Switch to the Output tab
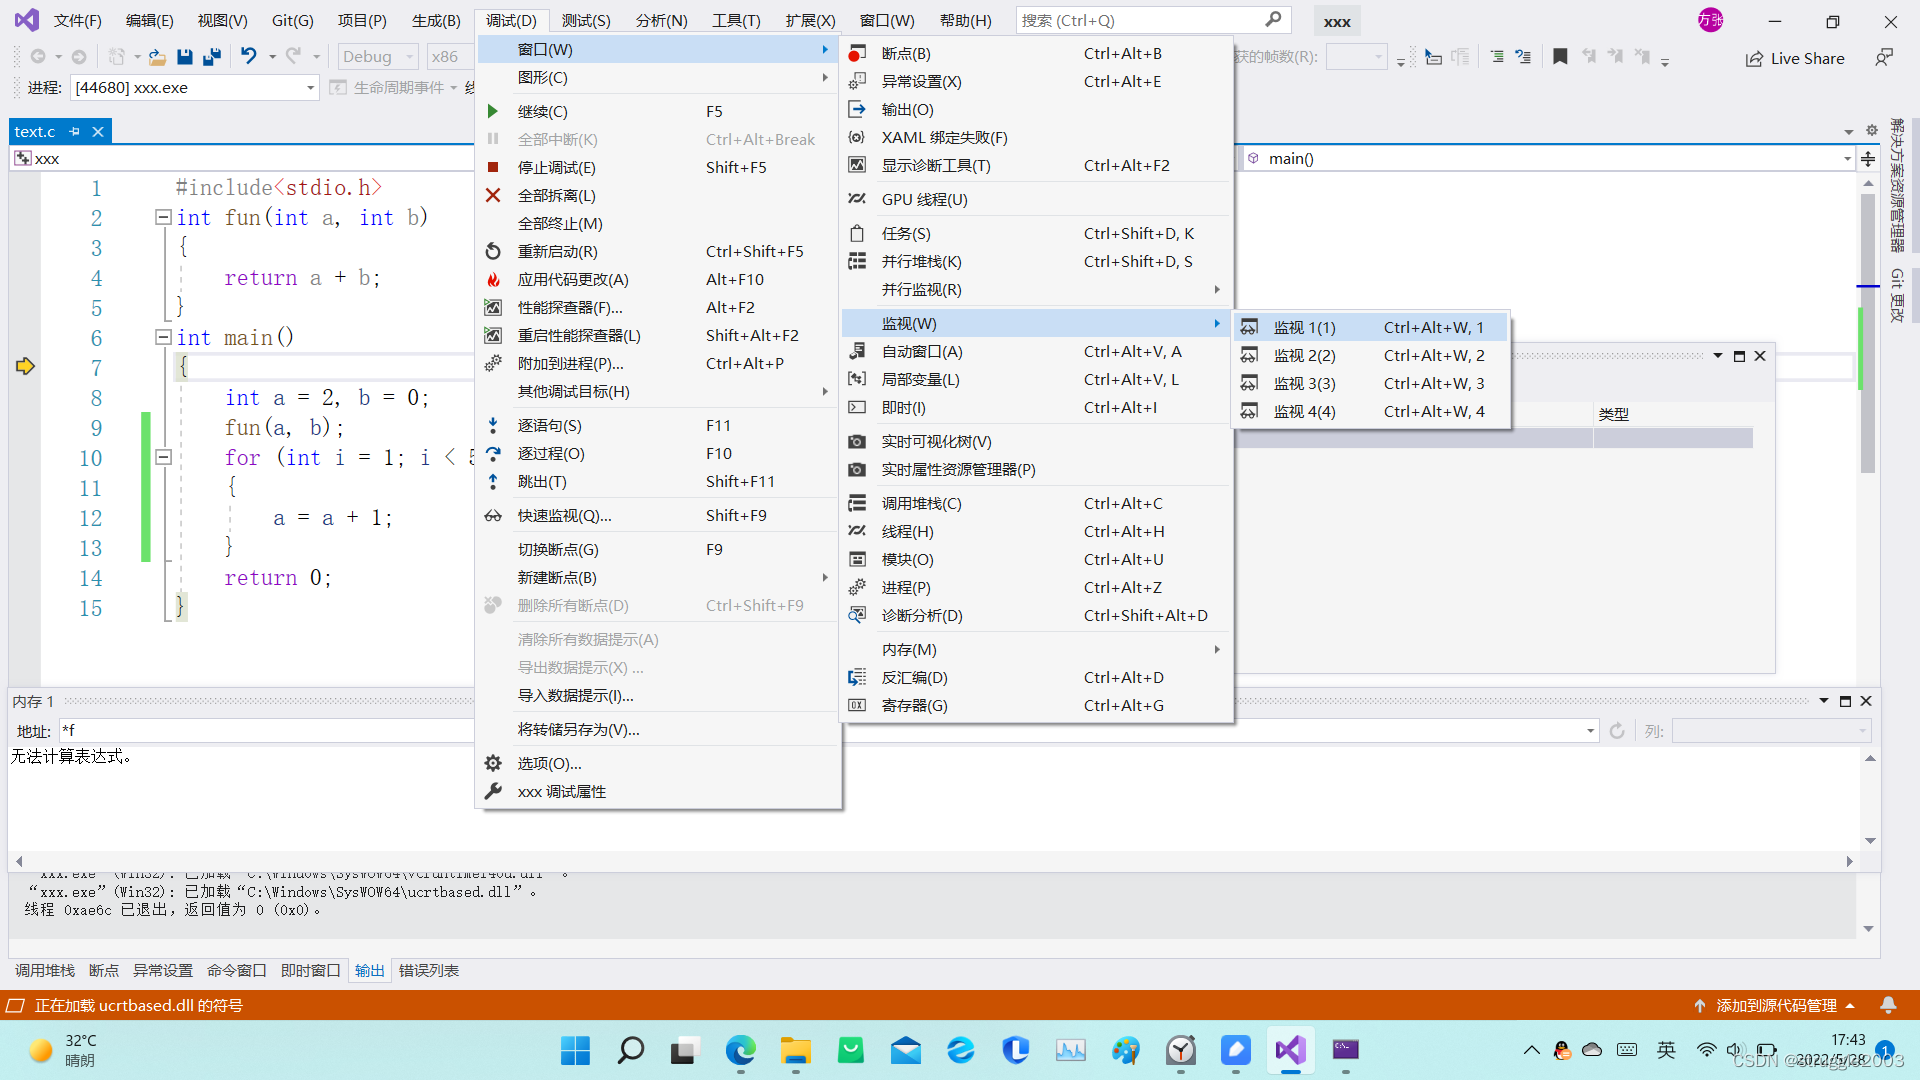Screen dimensions: 1920x1080 370,970
